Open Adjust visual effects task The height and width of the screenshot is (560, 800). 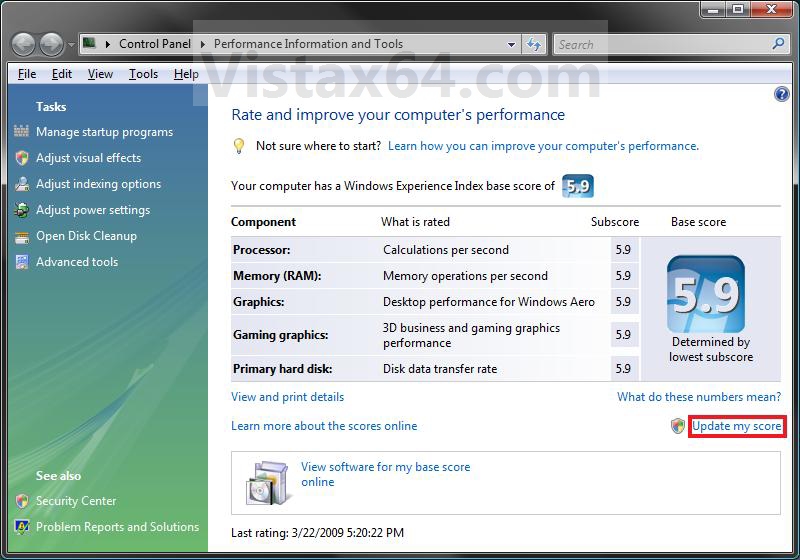tap(88, 158)
